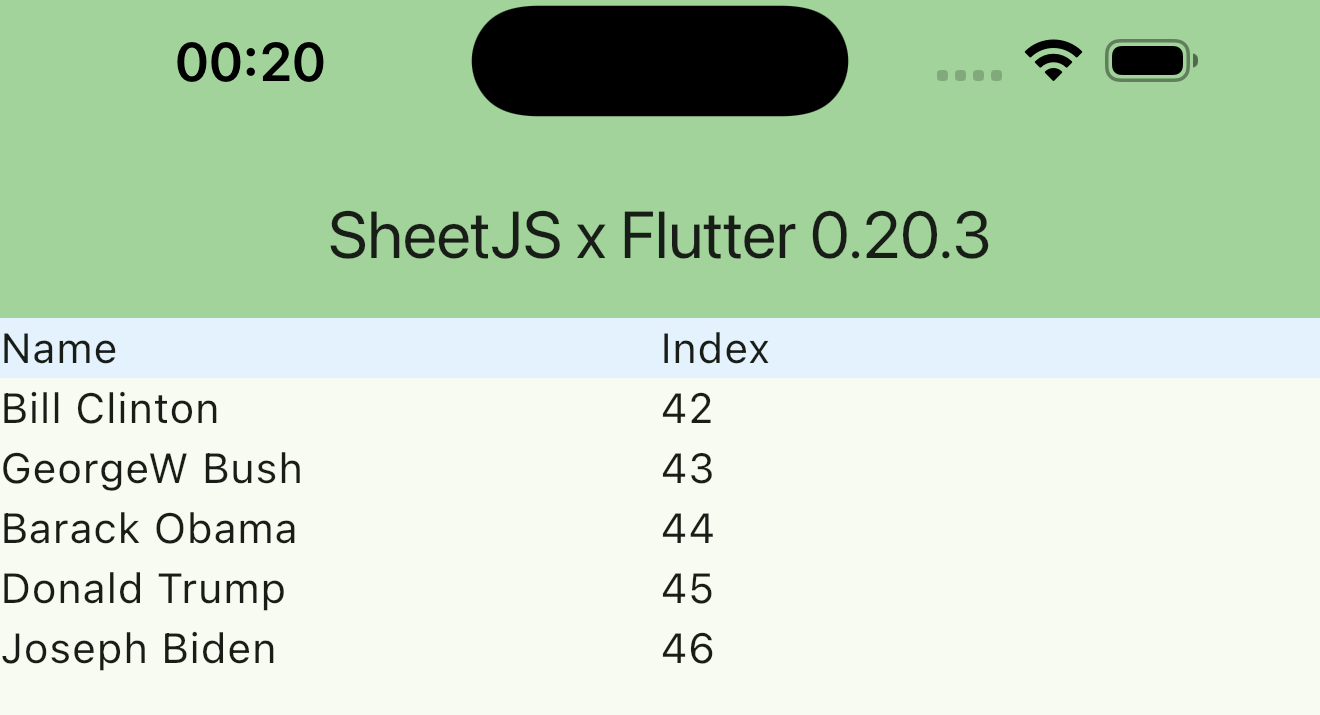Tap the Wi-Fi status icon

coord(1054,59)
